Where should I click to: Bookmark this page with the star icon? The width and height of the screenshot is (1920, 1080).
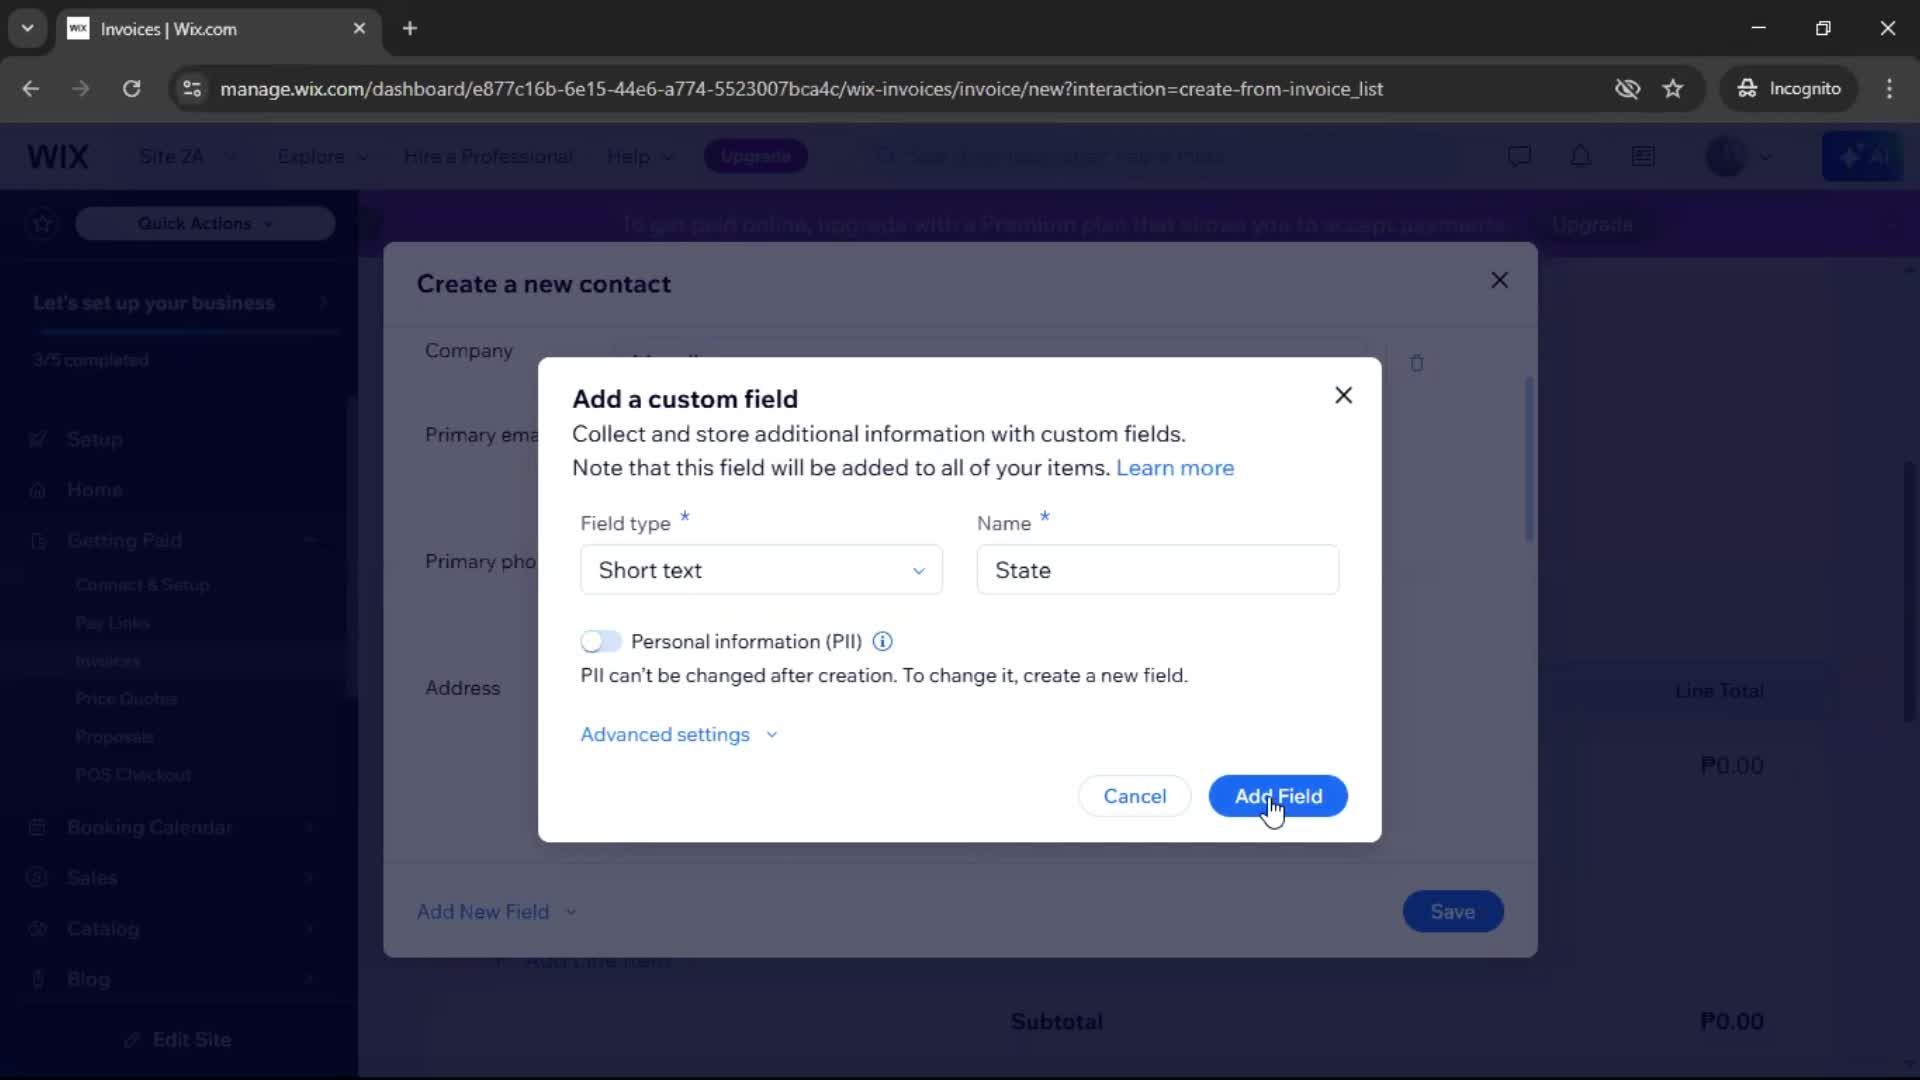pos(1673,88)
